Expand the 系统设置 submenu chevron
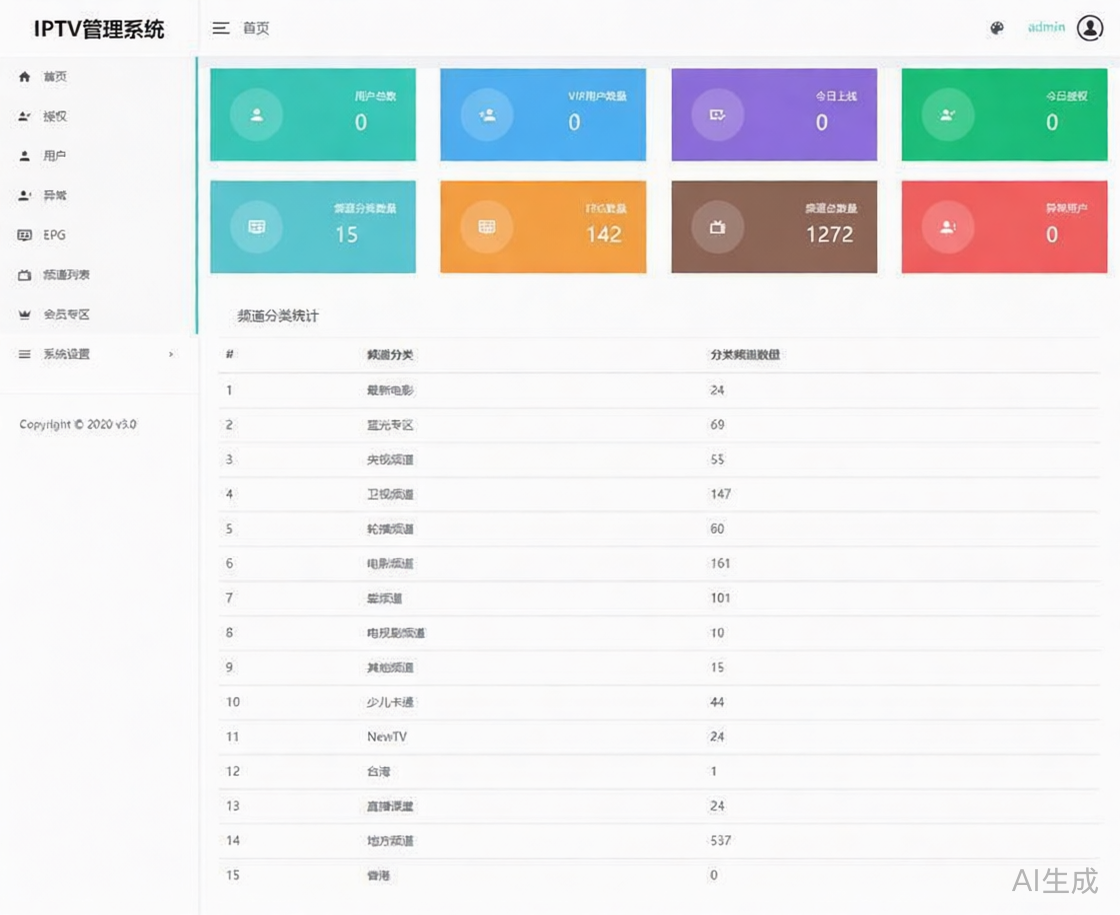 click(170, 354)
